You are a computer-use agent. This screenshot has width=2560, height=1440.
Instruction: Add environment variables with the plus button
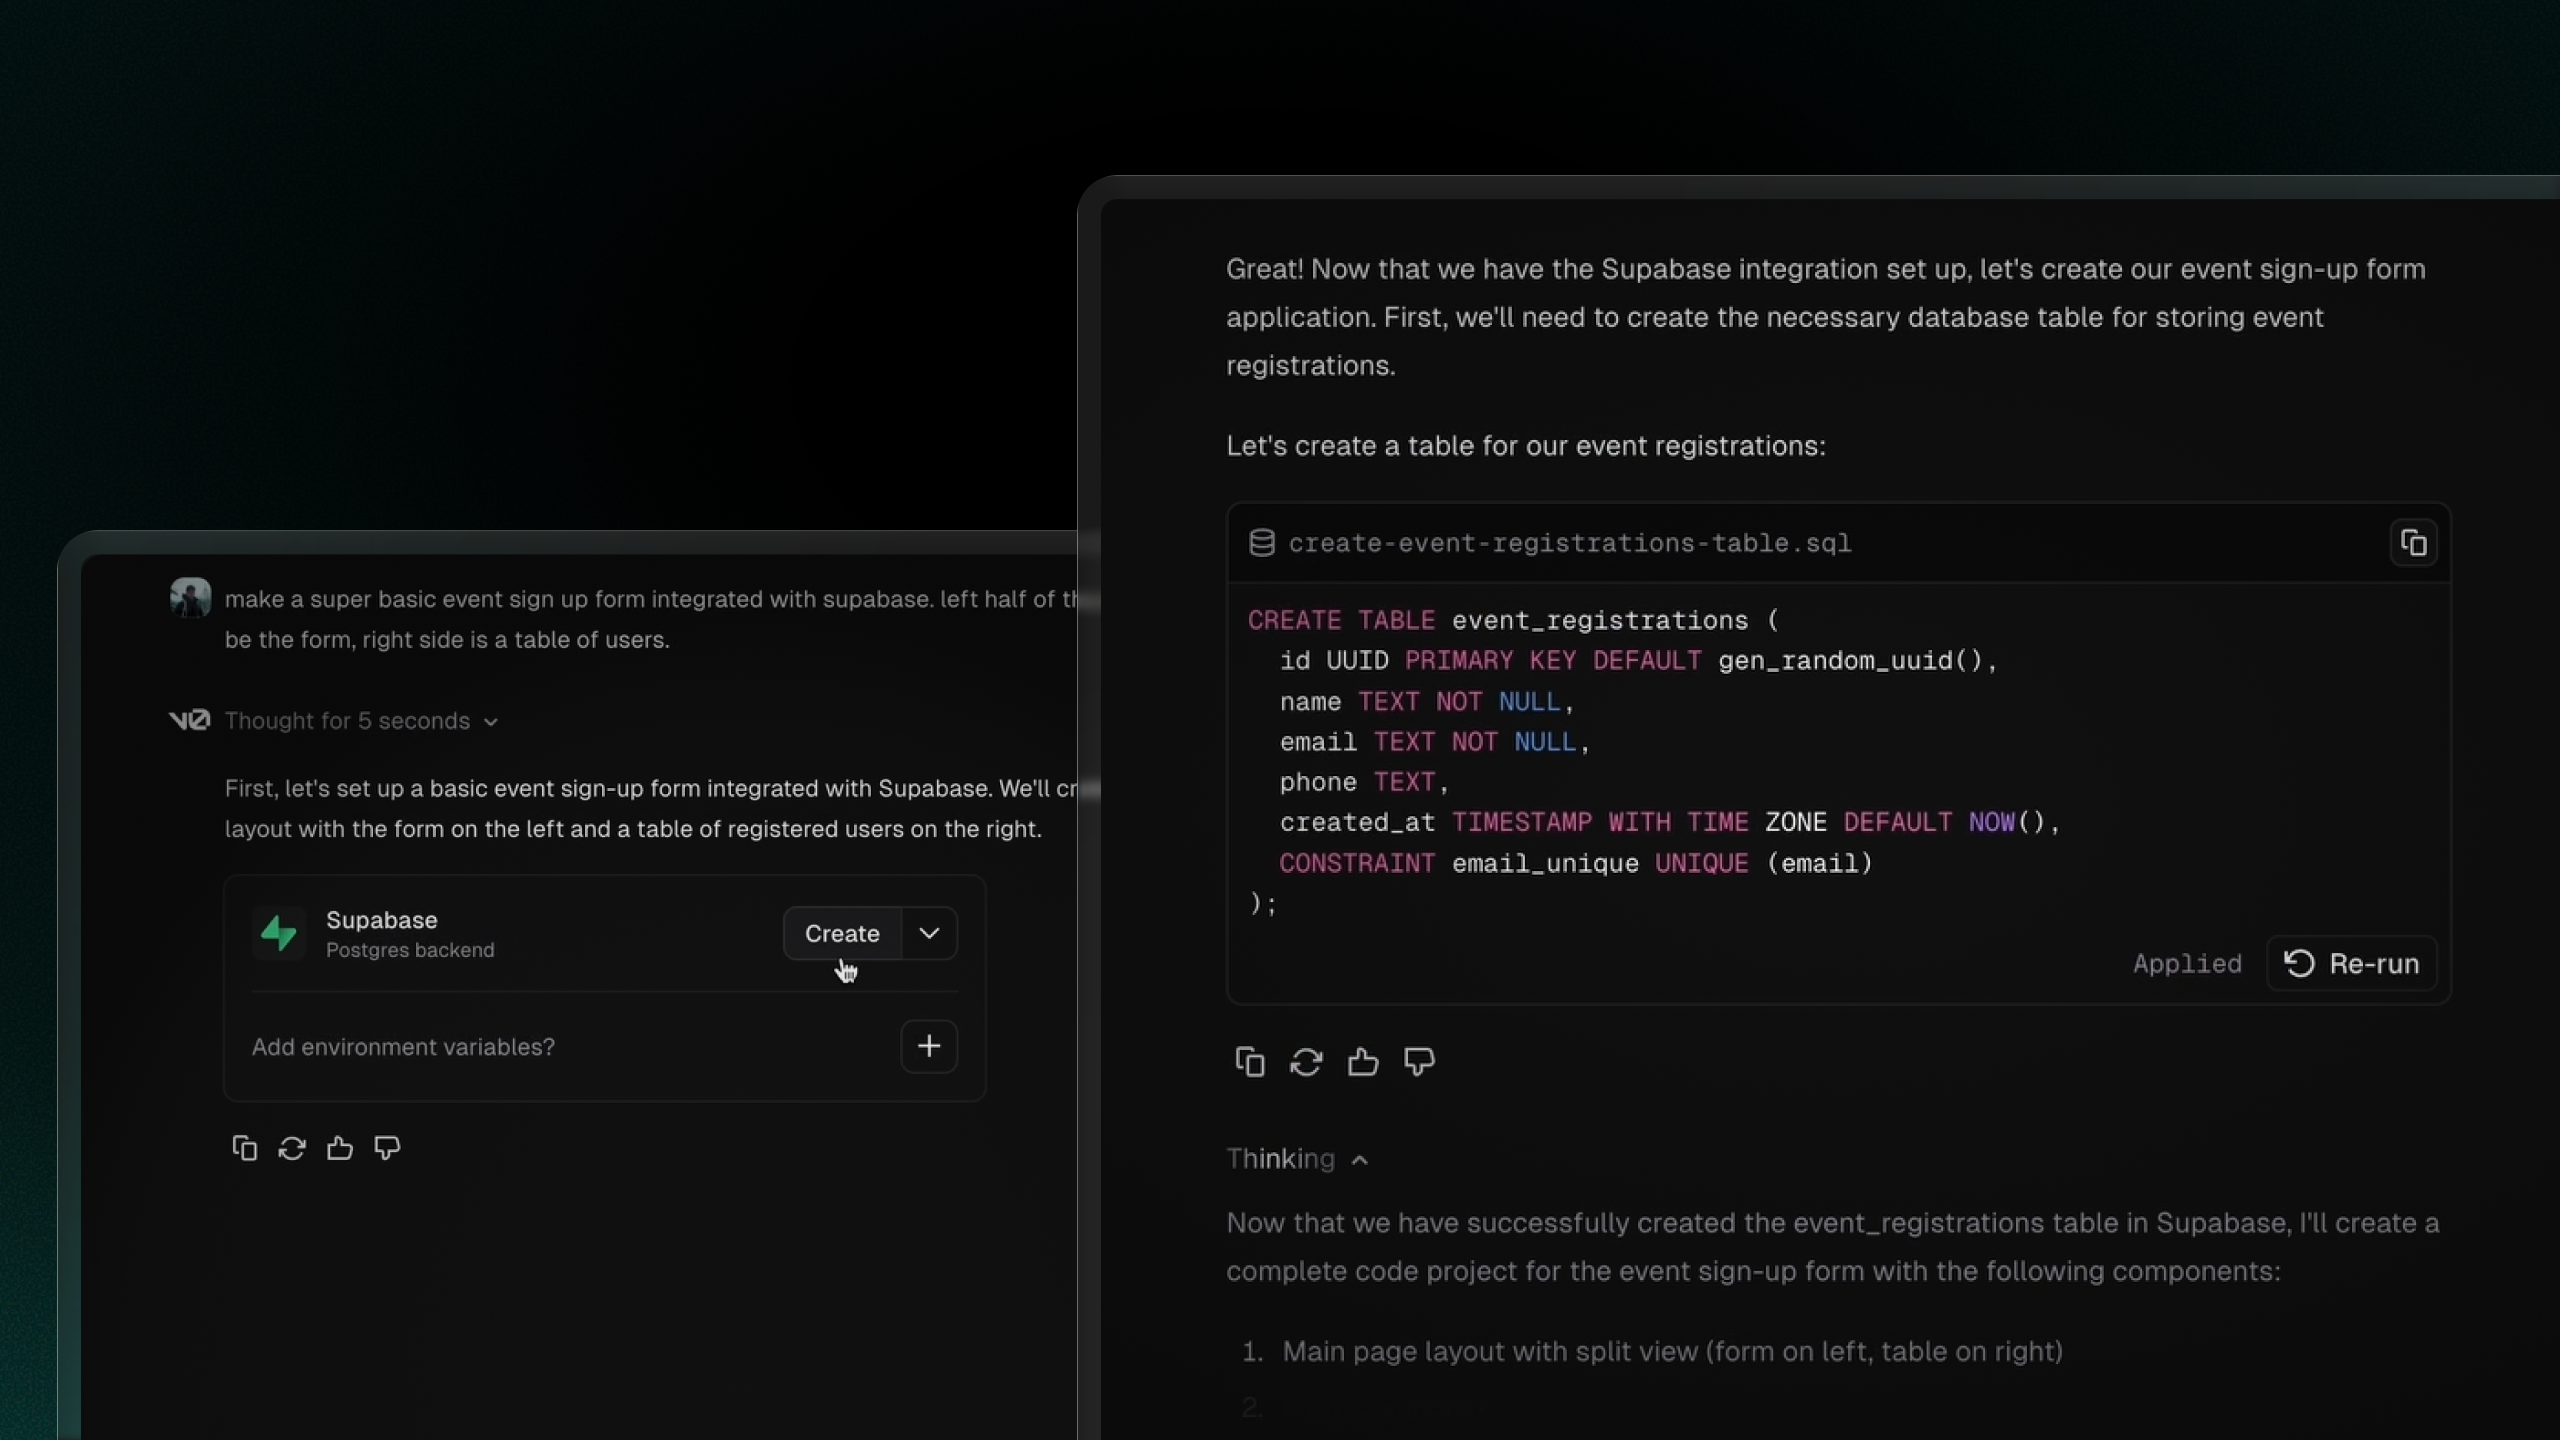(x=929, y=1046)
